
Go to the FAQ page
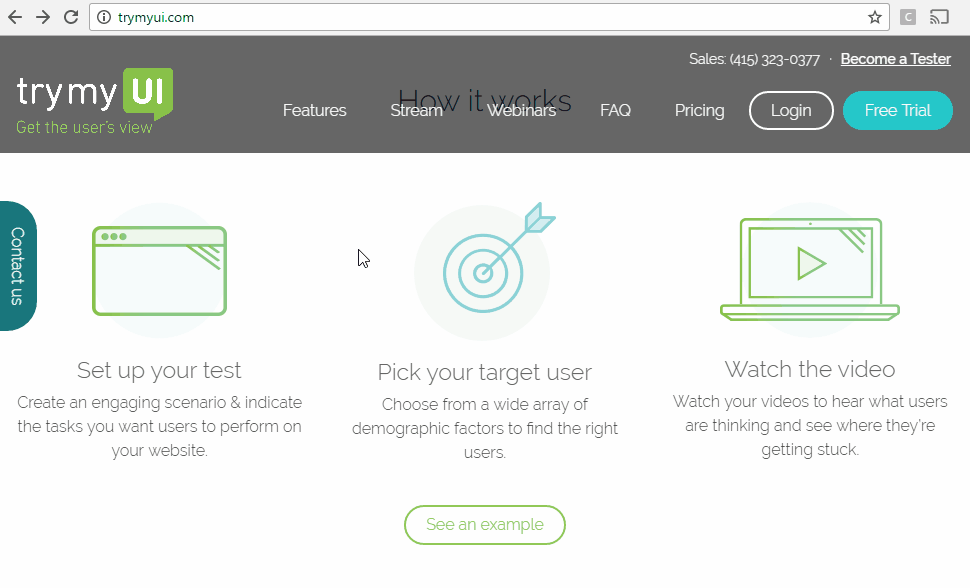coord(616,110)
